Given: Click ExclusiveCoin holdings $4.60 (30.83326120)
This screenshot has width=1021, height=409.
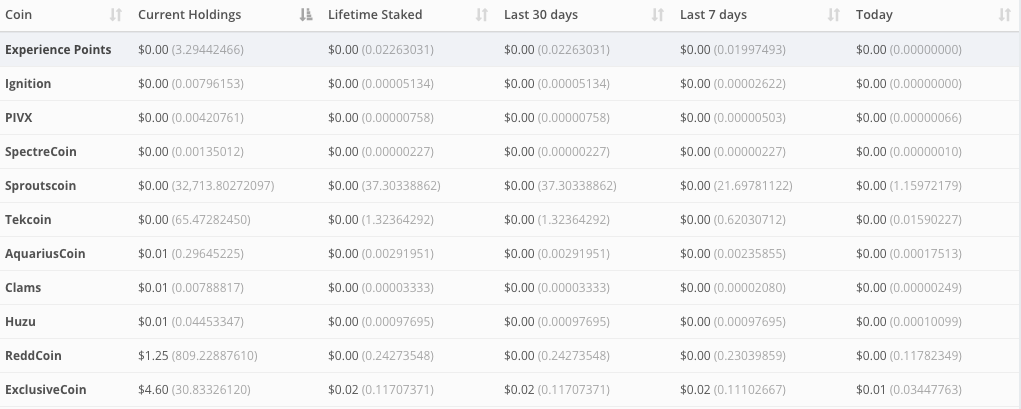Looking at the screenshot, I should click(x=194, y=389).
